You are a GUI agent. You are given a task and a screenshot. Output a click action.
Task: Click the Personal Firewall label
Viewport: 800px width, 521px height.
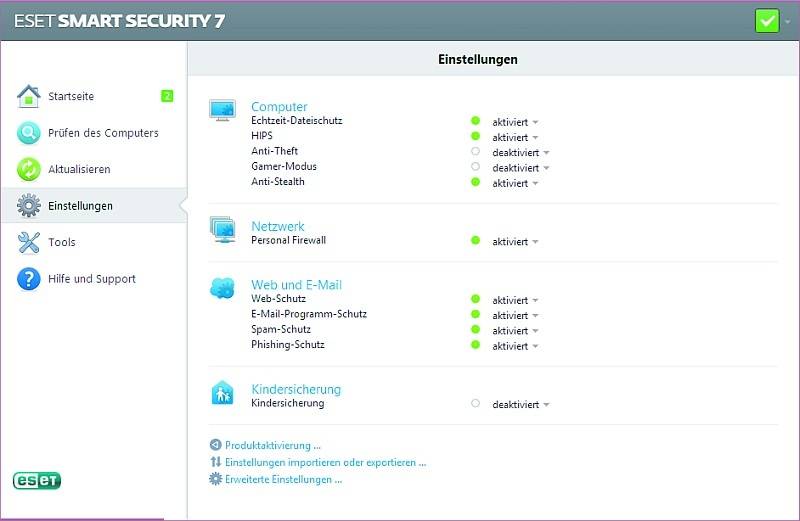tap(288, 240)
